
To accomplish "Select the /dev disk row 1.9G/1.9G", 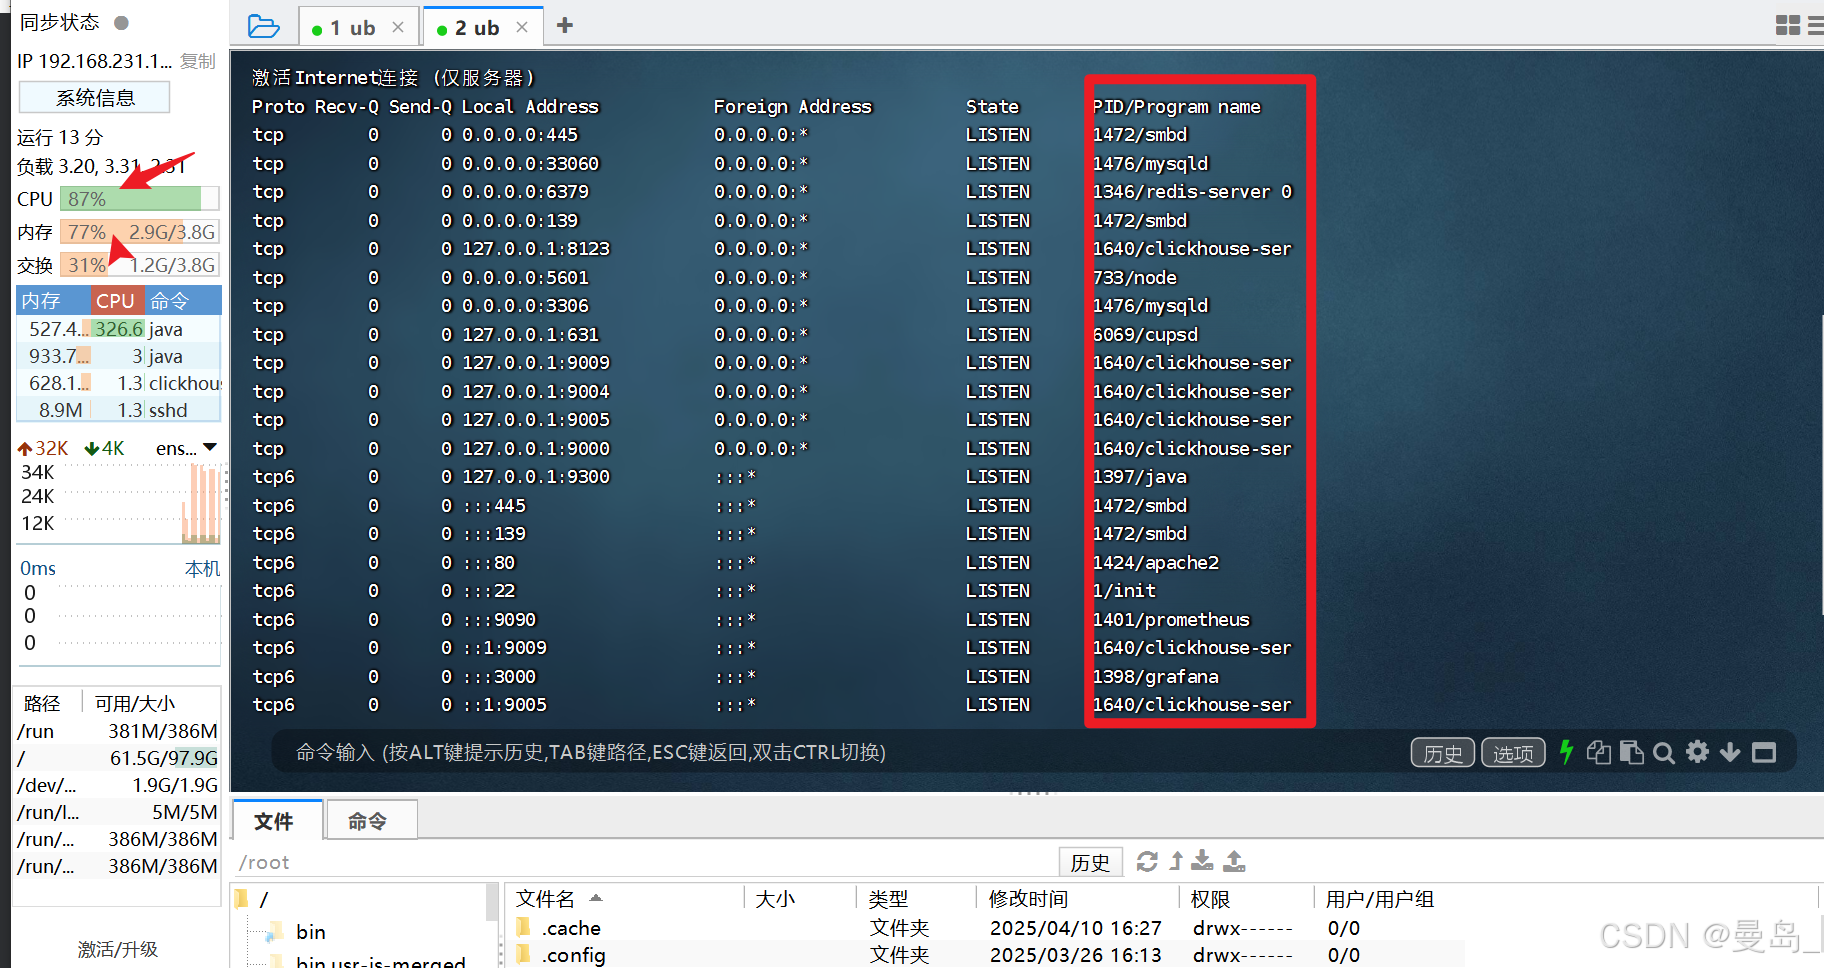I will pyautogui.click(x=117, y=785).
